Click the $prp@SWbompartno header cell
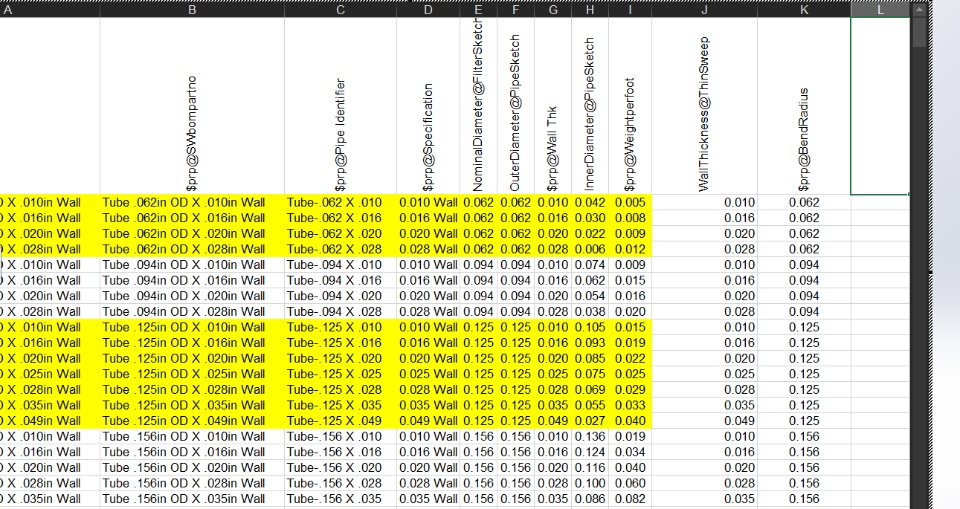The height and width of the screenshot is (509, 960). pos(192,106)
